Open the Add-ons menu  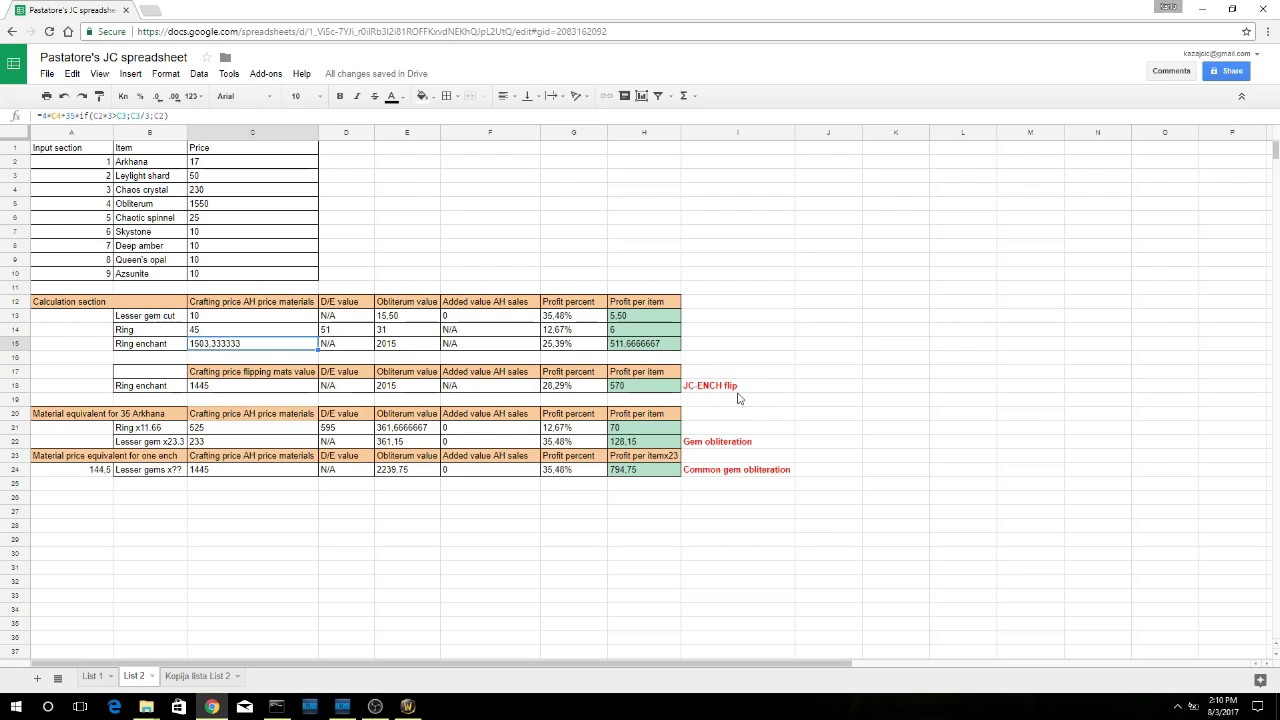266,74
